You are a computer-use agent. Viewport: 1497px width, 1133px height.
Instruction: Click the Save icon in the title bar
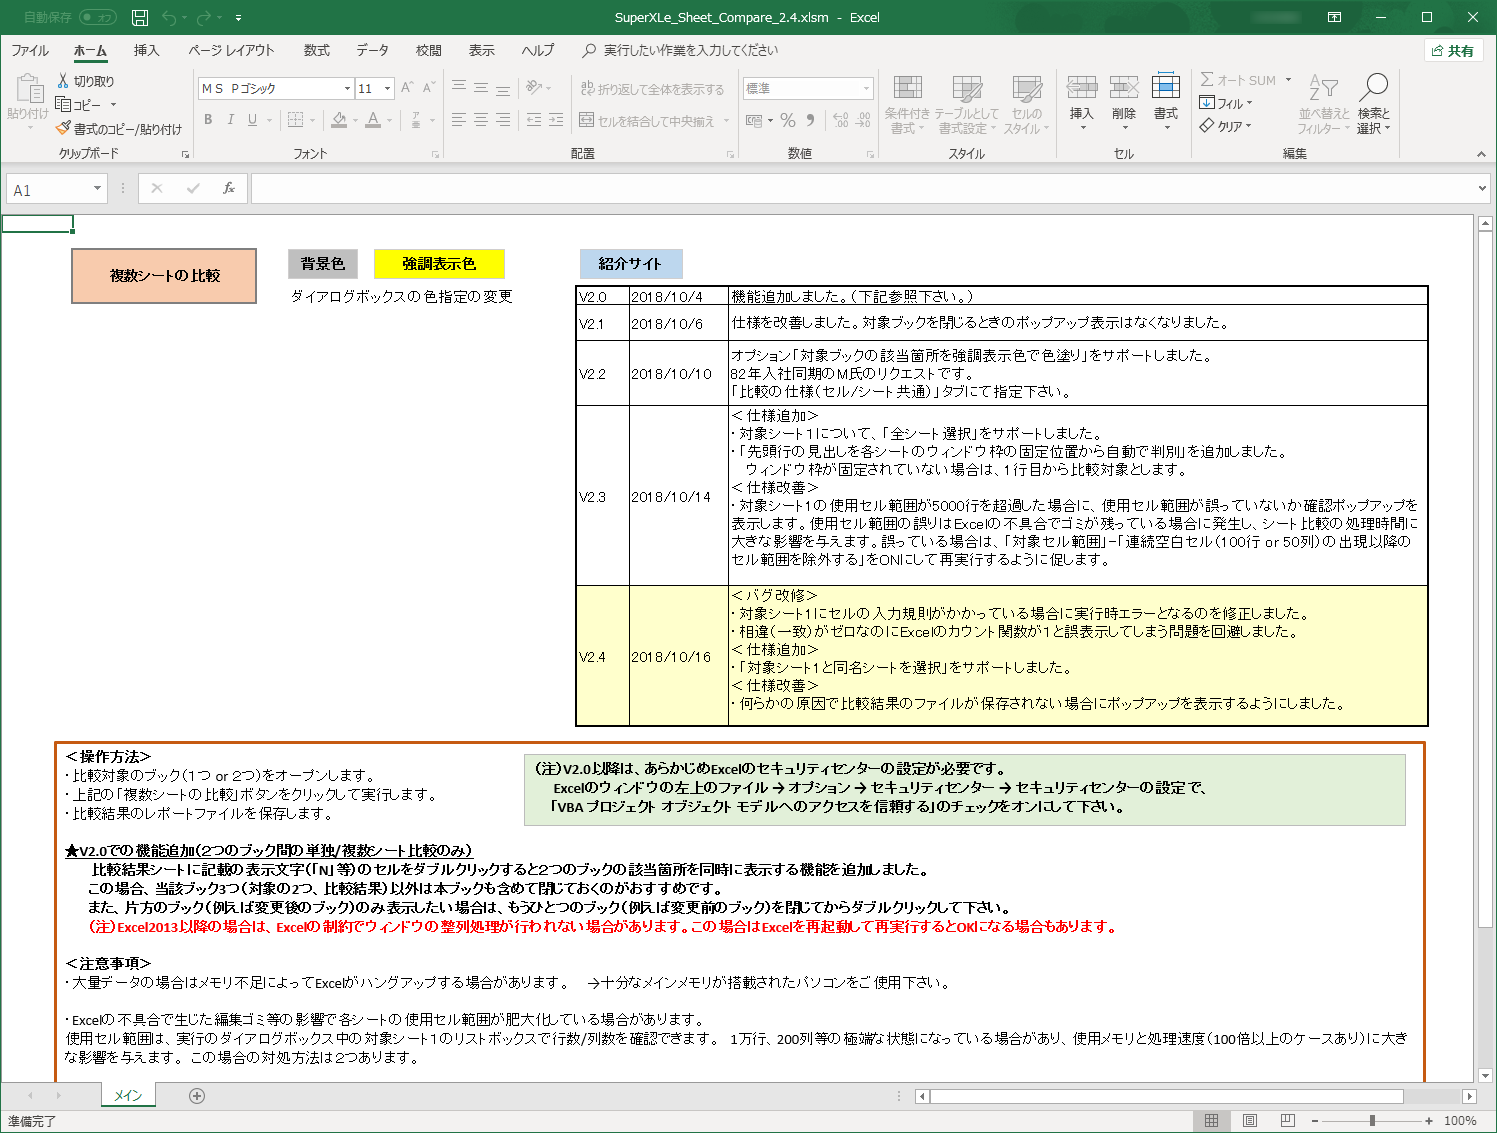pyautogui.click(x=140, y=17)
